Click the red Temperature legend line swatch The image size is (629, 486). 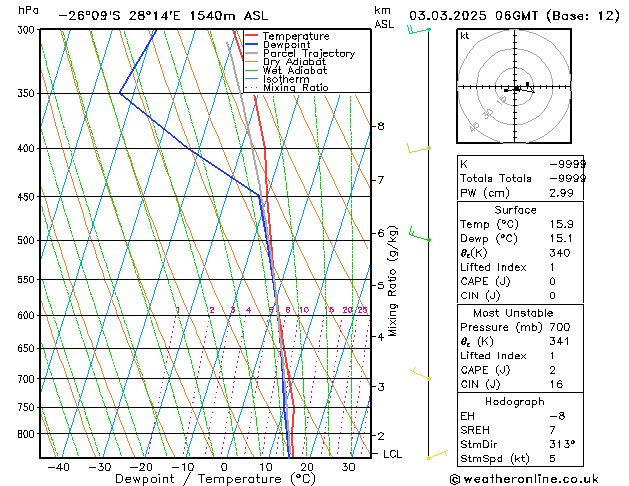coord(251,35)
